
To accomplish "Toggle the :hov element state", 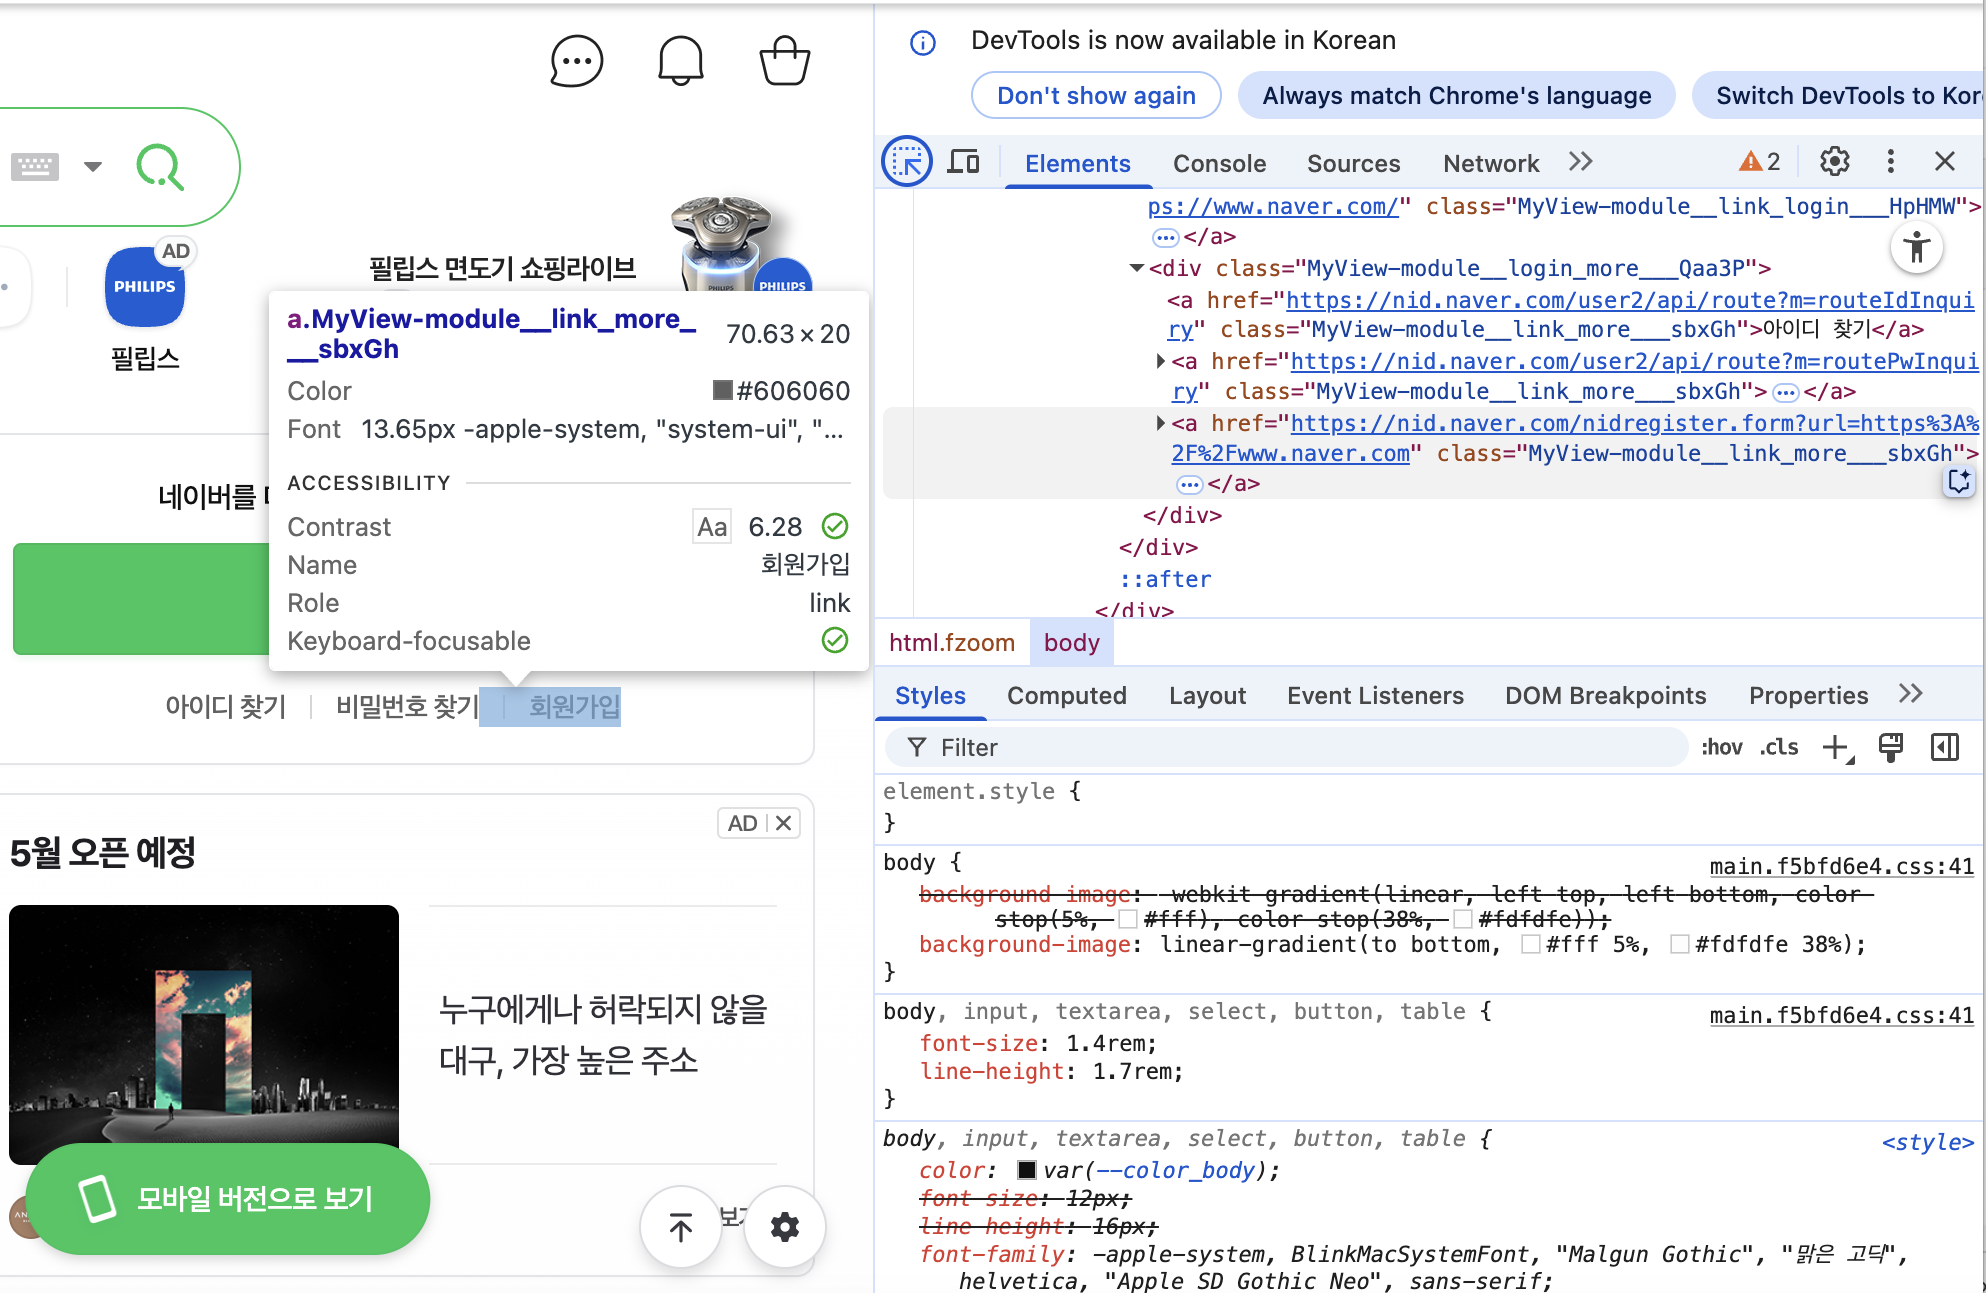I will [1721, 747].
